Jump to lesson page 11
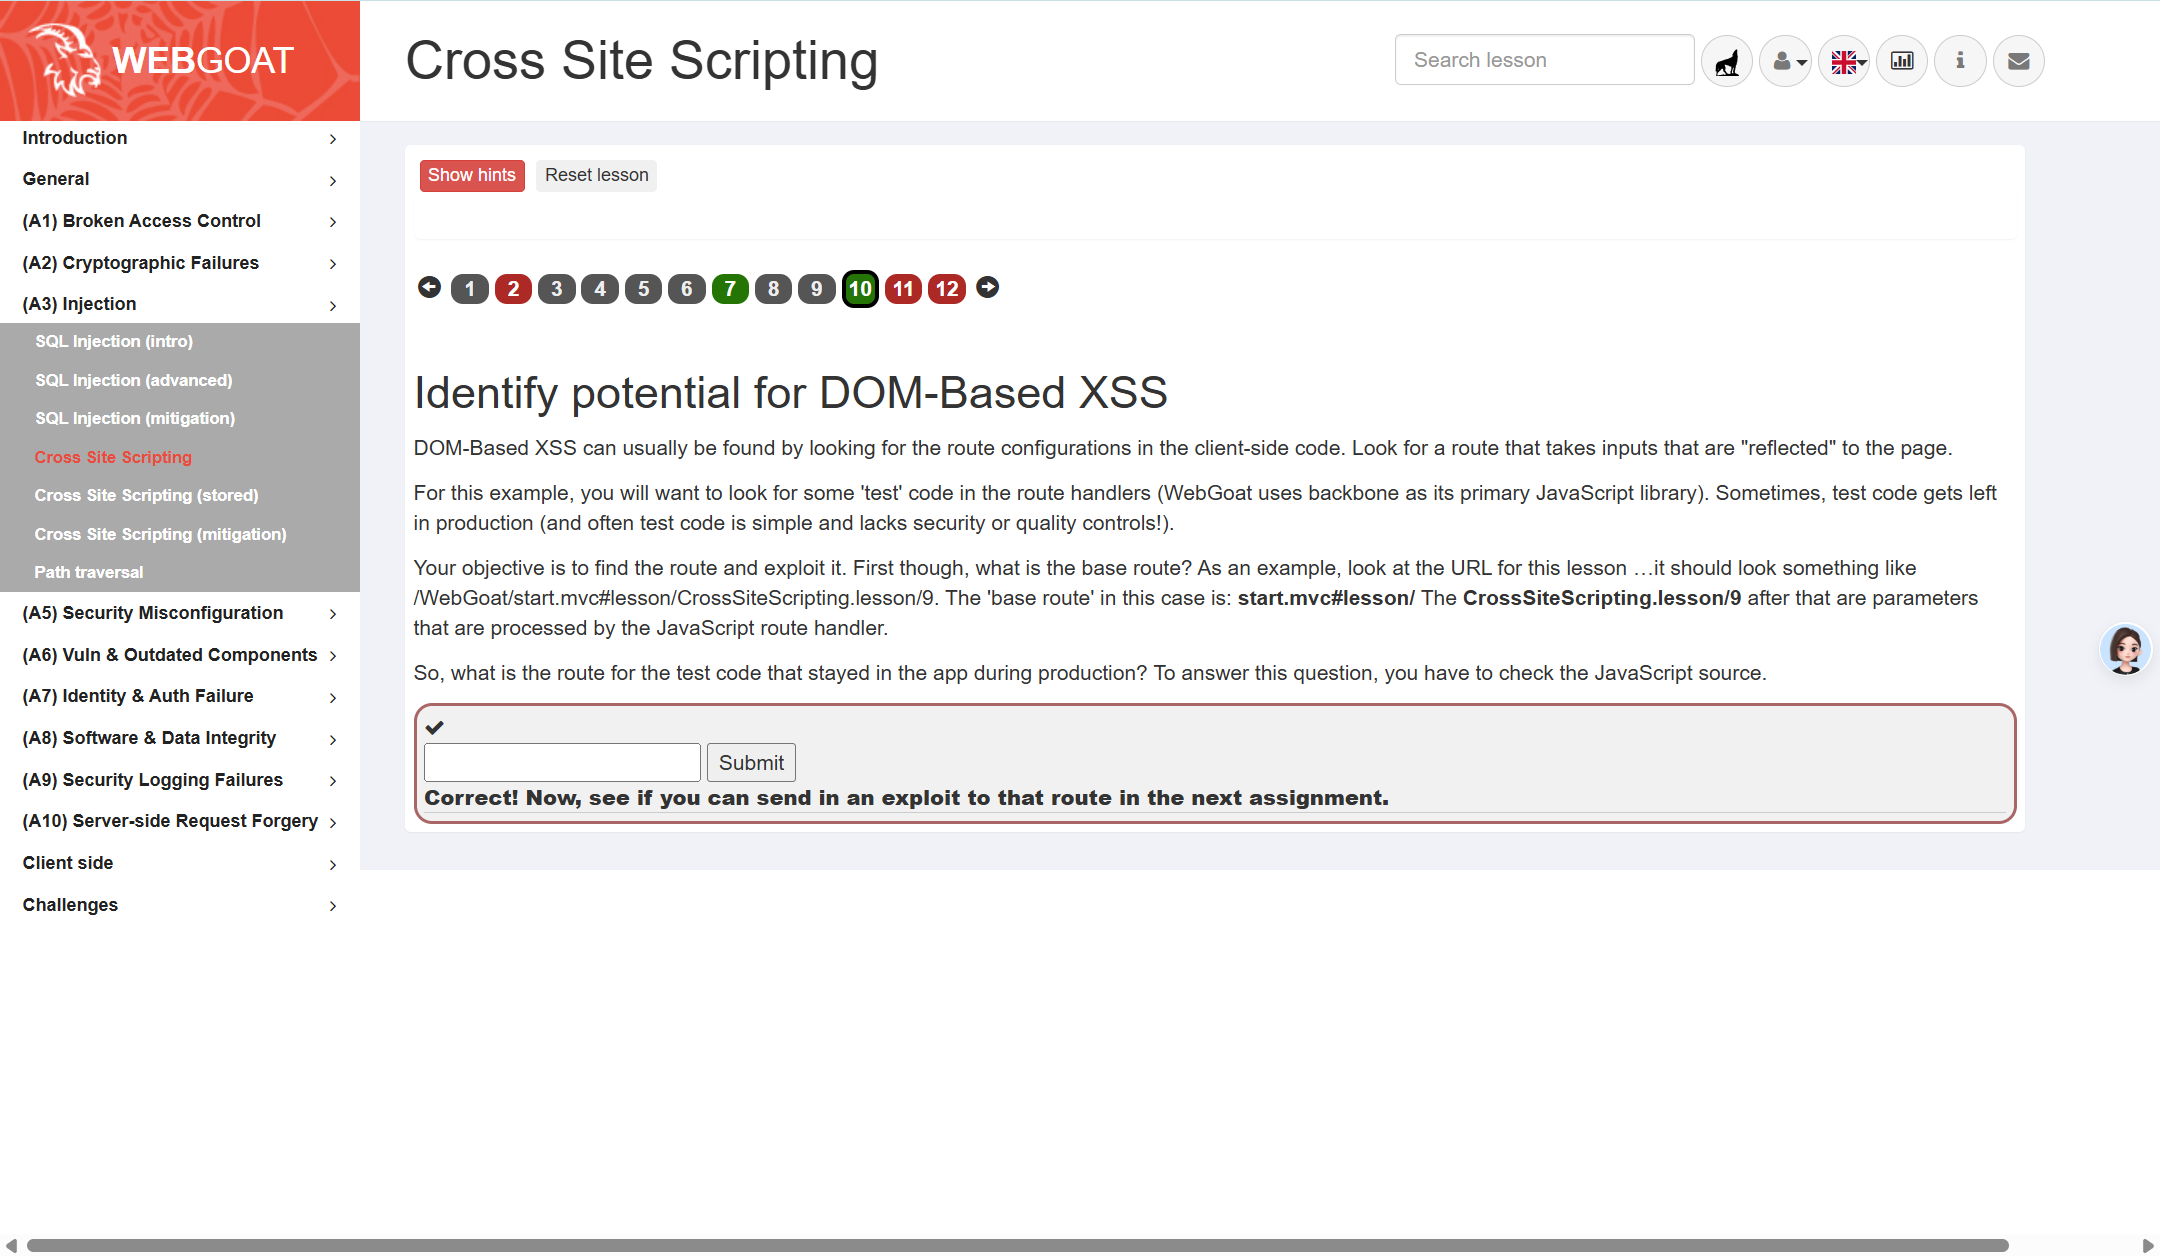Image resolution: width=2160 pixels, height=1256 pixels. 903,289
